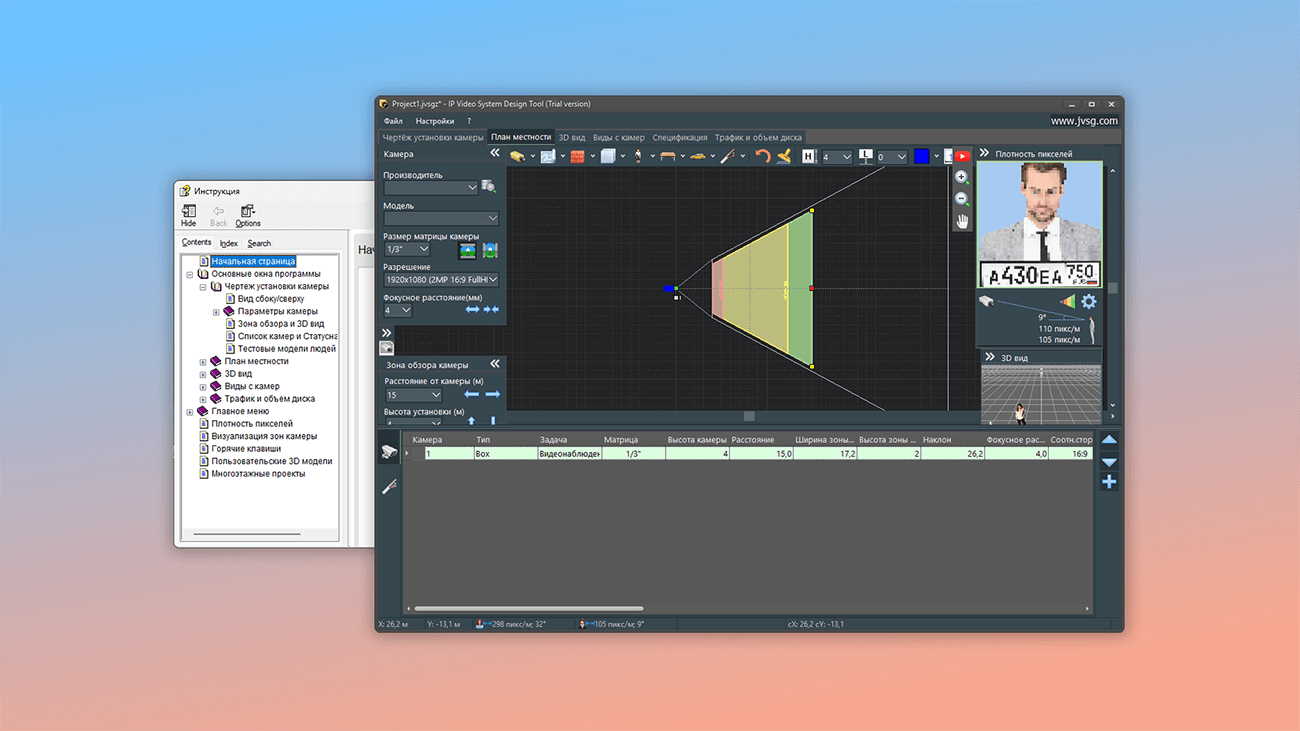Open the YouTube tutorial icon
Image resolution: width=1300 pixels, height=731 pixels.
(x=962, y=156)
